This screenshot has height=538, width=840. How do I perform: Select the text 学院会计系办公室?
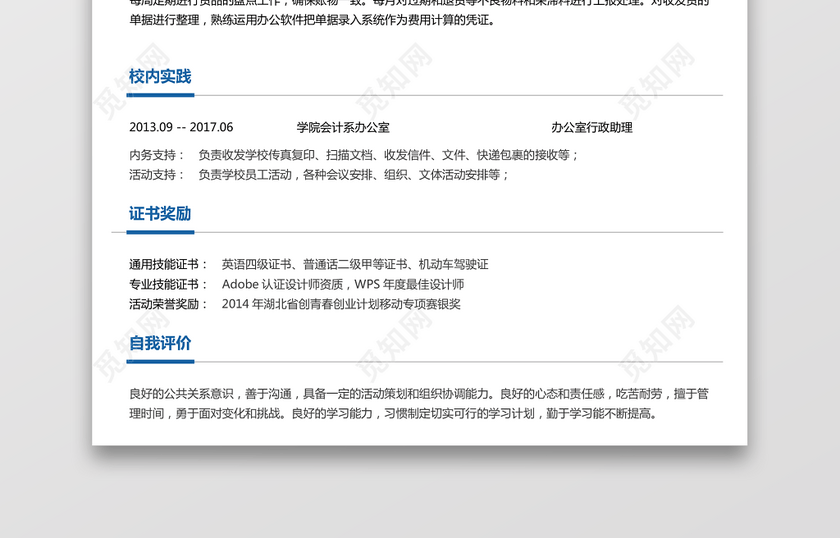coord(343,127)
